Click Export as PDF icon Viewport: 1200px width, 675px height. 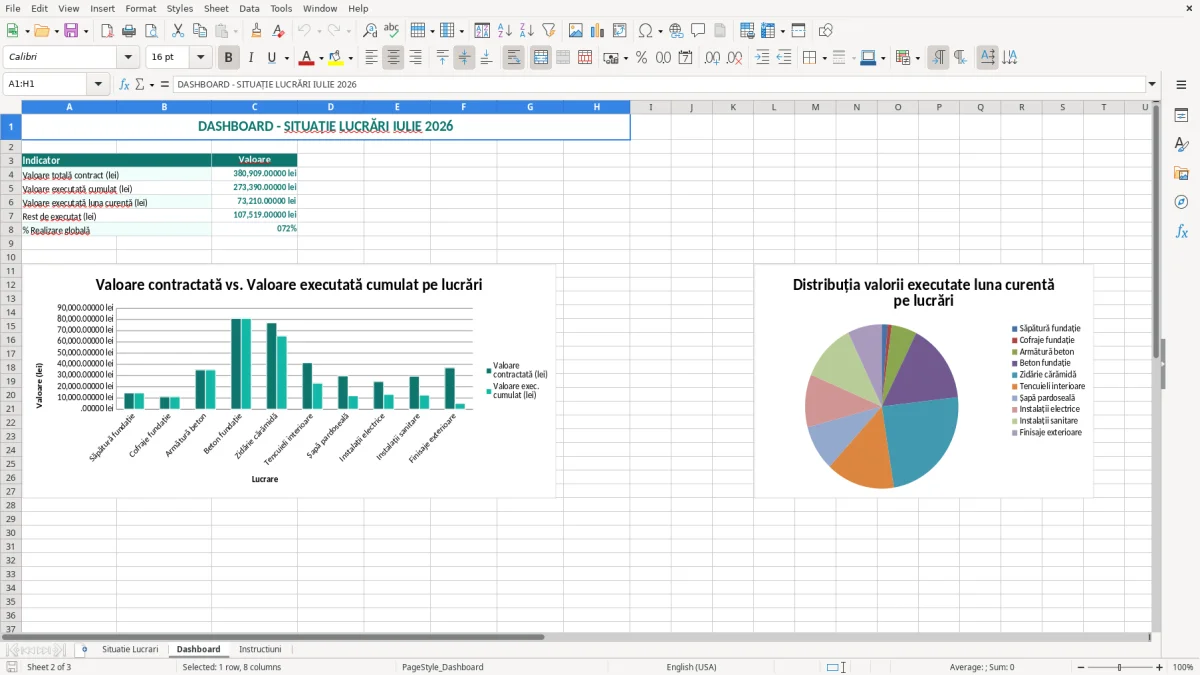(106, 31)
